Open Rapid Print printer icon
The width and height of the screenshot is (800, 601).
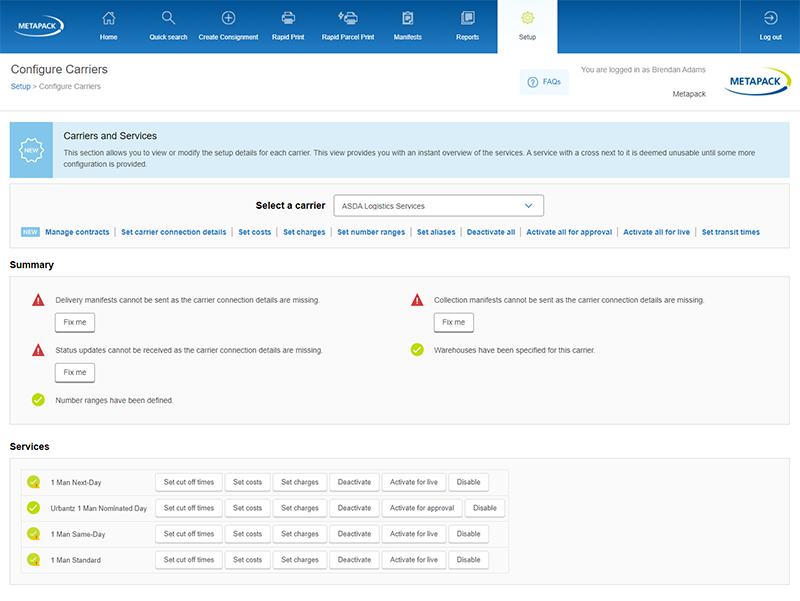point(288,18)
